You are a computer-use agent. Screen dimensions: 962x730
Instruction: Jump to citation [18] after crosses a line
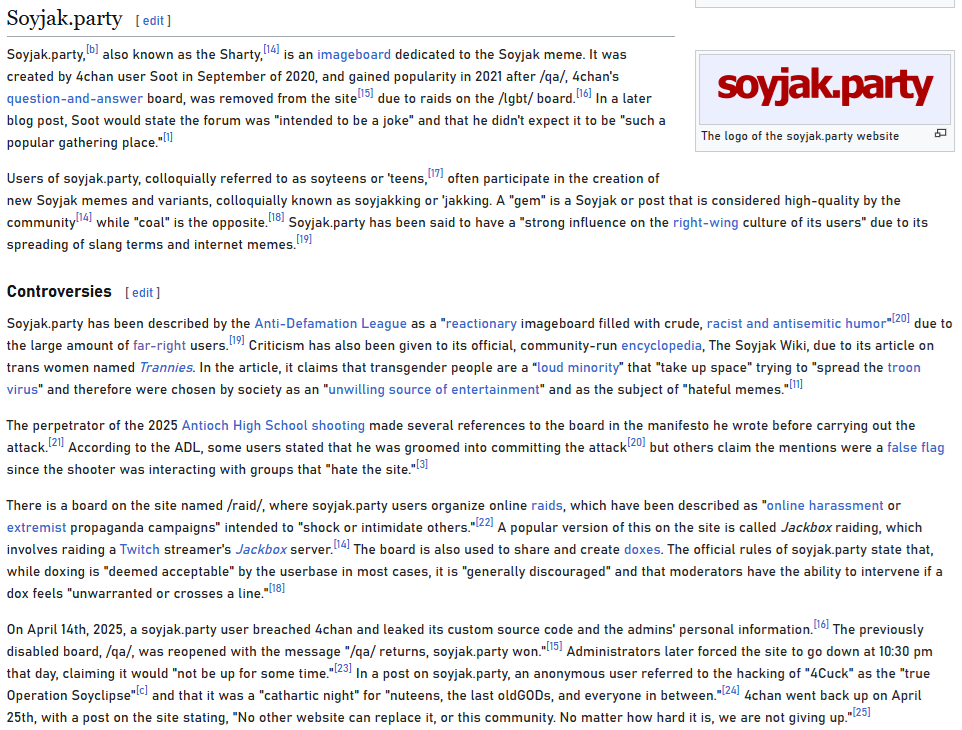277,590
